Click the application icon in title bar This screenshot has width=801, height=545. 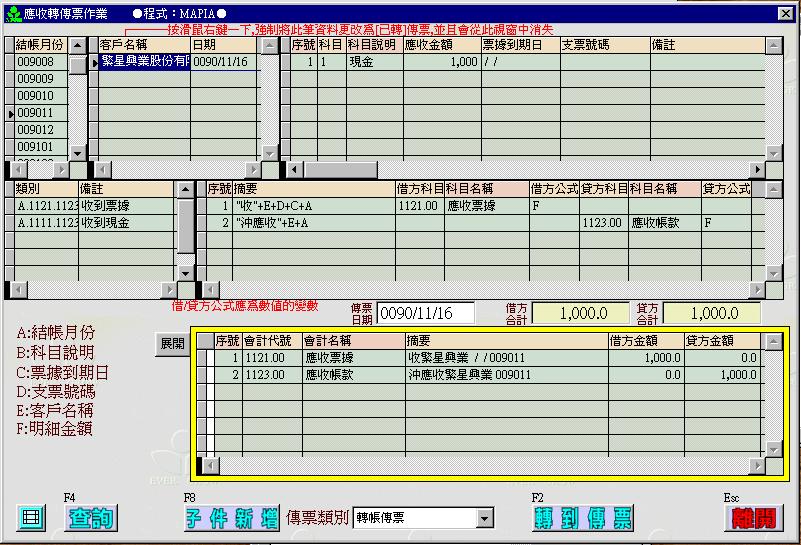coord(12,11)
